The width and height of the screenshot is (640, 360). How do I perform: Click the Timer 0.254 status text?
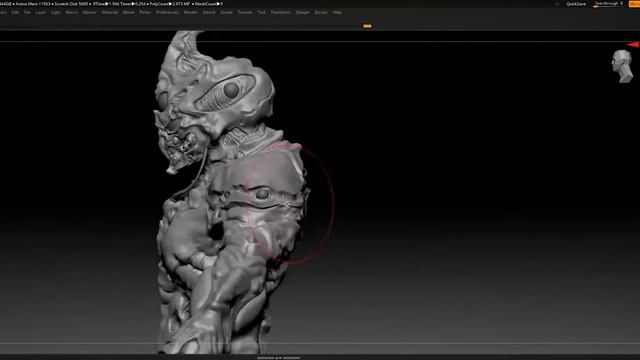(133, 4)
